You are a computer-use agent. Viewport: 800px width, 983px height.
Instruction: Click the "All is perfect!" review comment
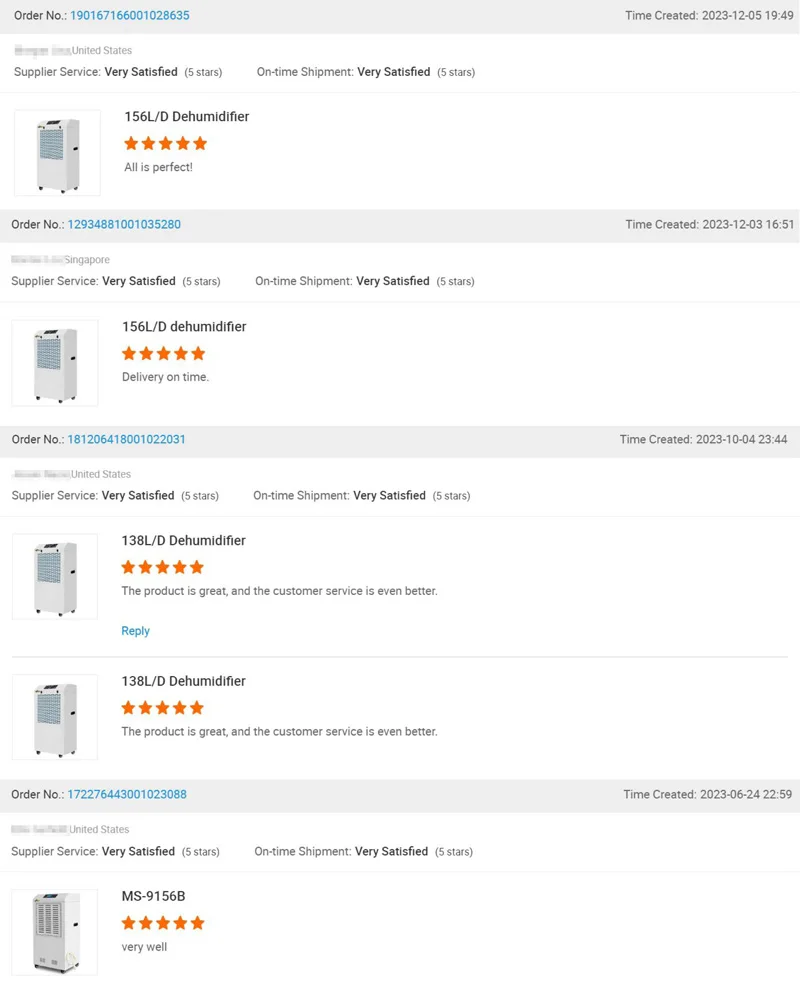click(x=158, y=167)
